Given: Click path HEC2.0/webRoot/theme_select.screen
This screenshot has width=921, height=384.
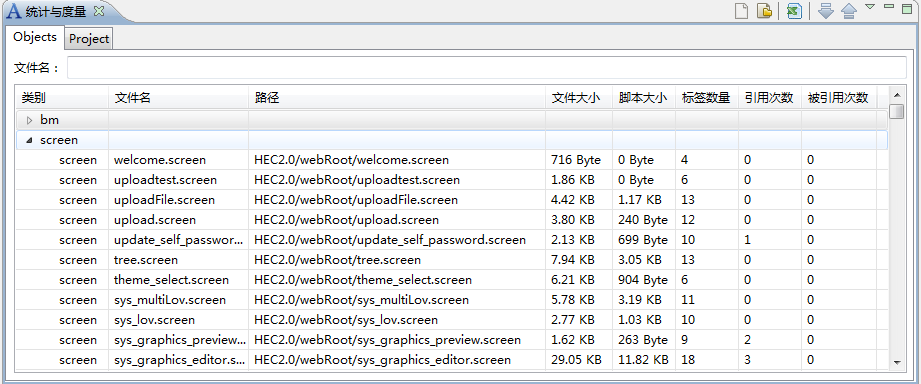Looking at the screenshot, I should pyautogui.click(x=362, y=279).
